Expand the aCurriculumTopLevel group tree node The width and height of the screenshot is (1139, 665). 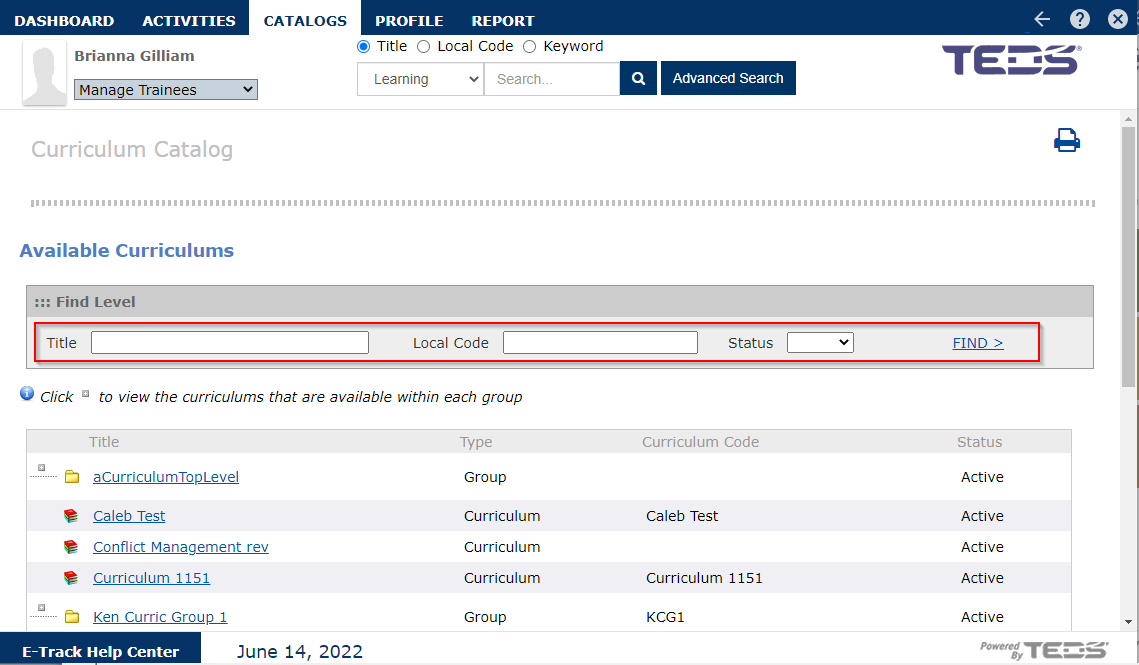[42, 468]
